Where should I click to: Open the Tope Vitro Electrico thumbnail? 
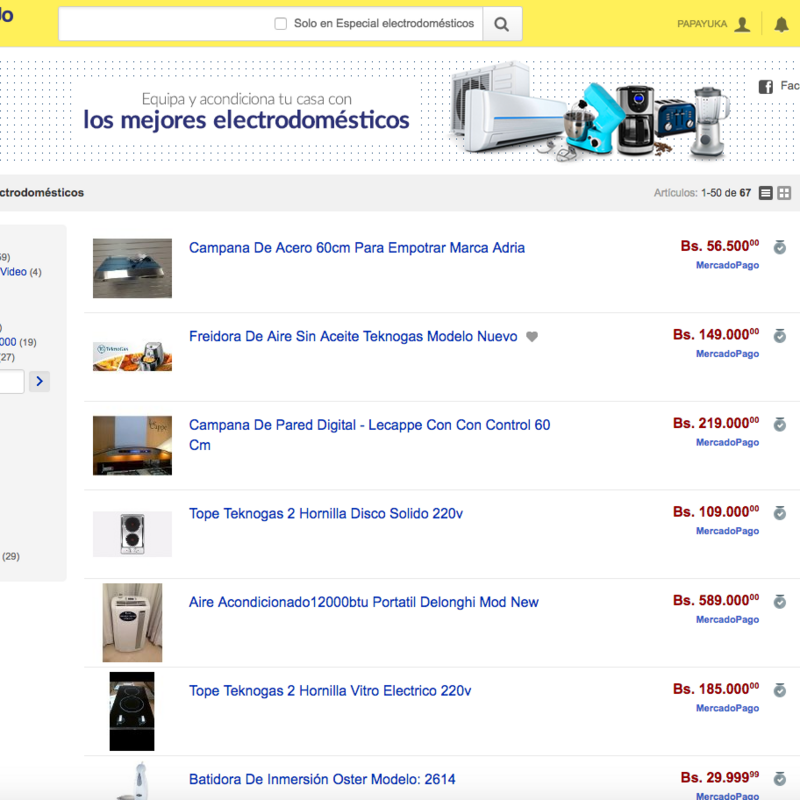coord(132,711)
